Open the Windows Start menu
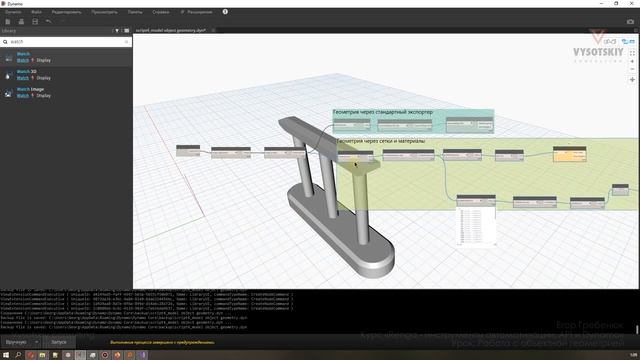 6,355
